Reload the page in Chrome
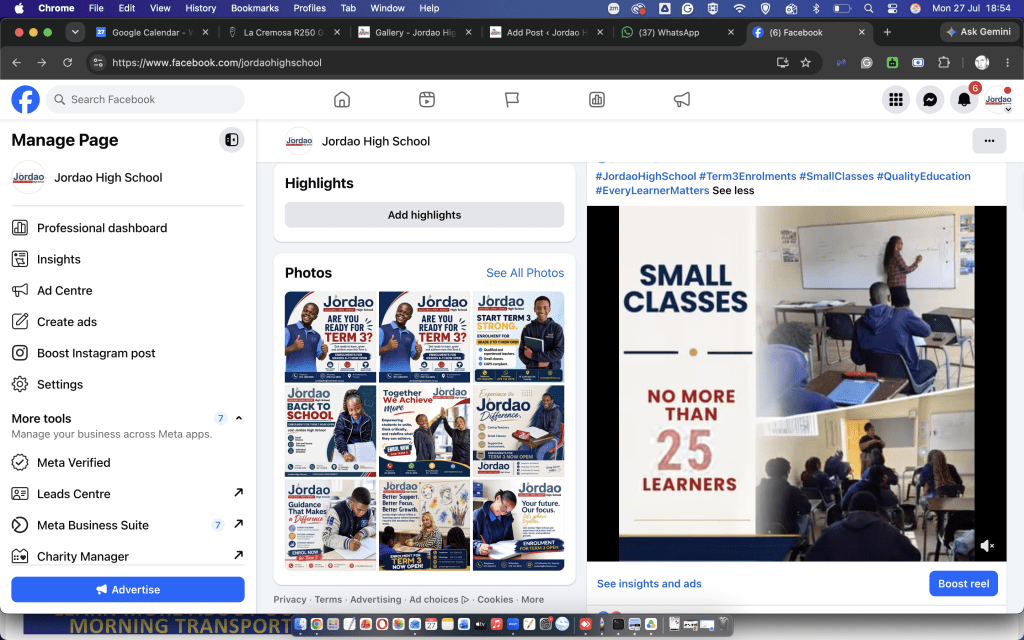 pyautogui.click(x=67, y=63)
